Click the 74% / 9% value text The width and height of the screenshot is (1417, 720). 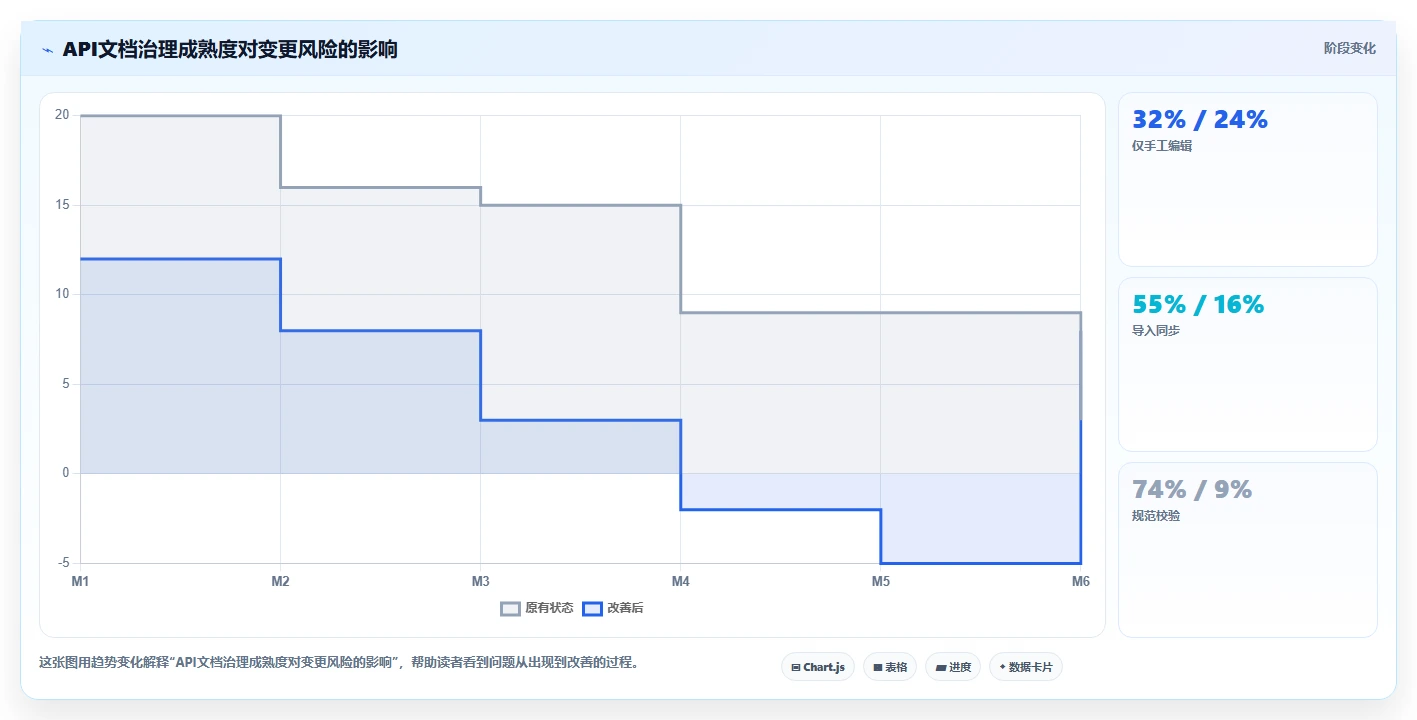pos(1192,490)
